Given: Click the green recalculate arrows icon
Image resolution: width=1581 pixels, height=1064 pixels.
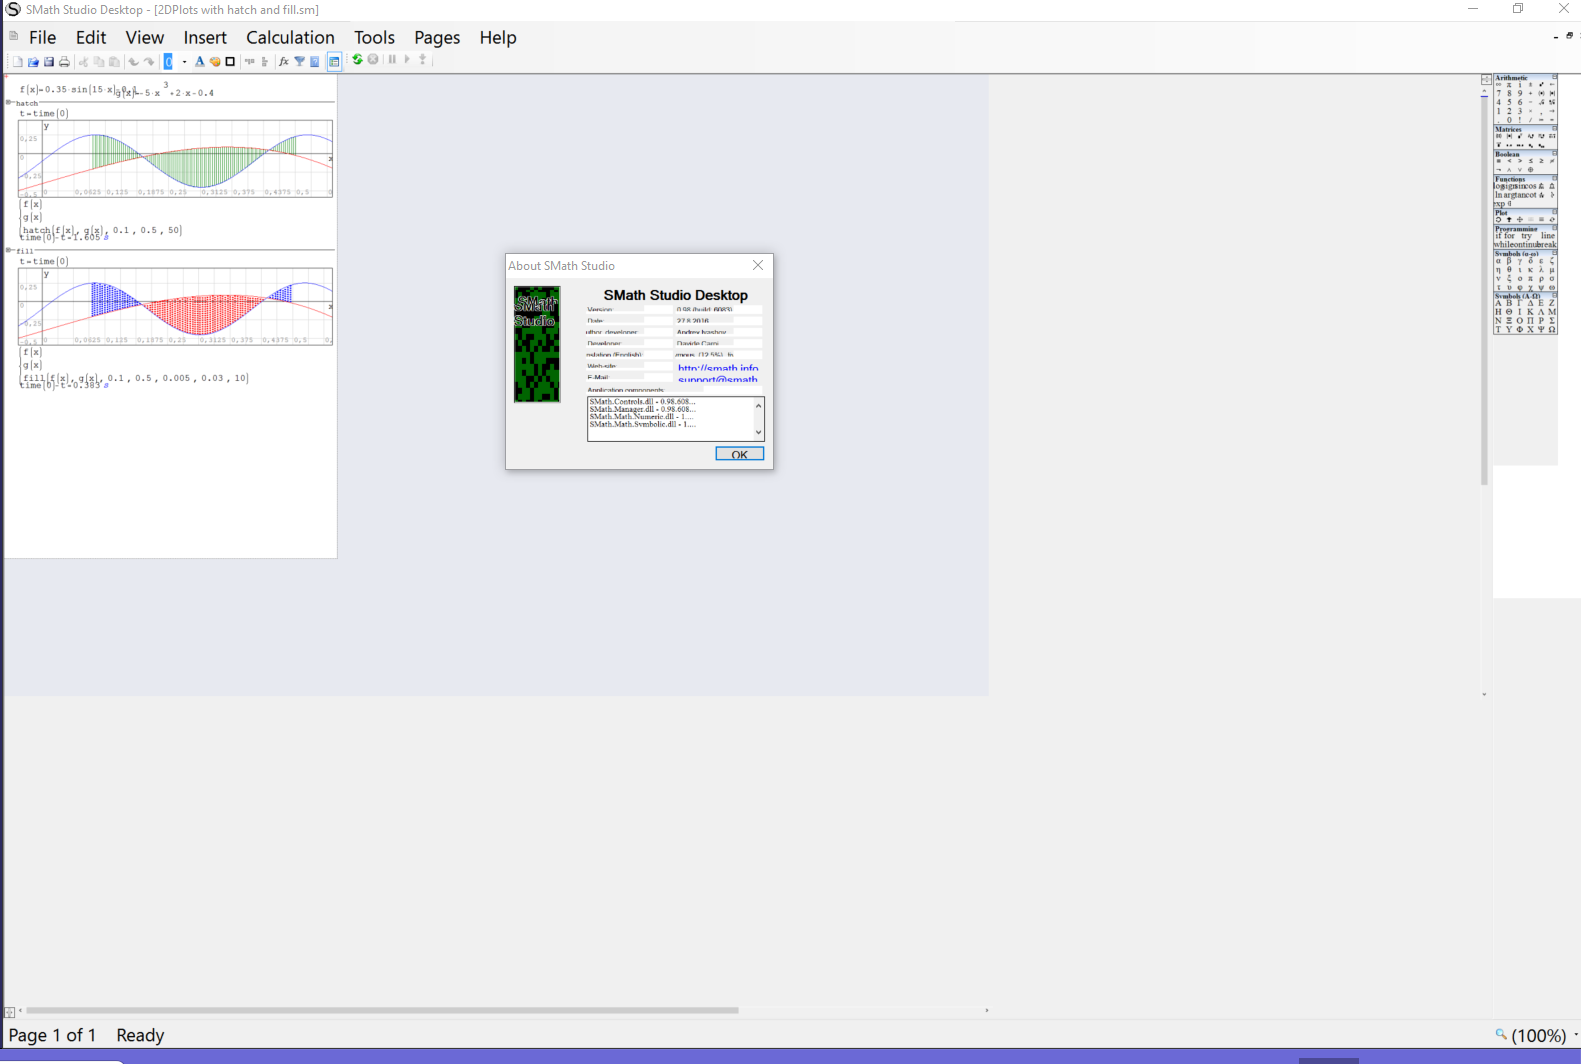Looking at the screenshot, I should point(357,60).
